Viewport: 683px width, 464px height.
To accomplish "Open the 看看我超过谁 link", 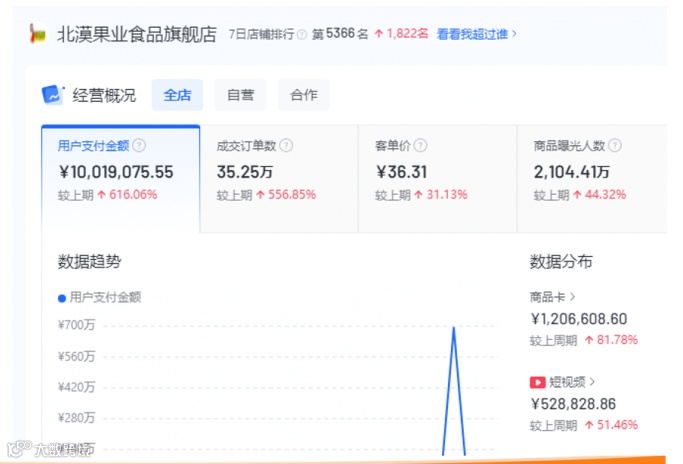I will tap(477, 34).
